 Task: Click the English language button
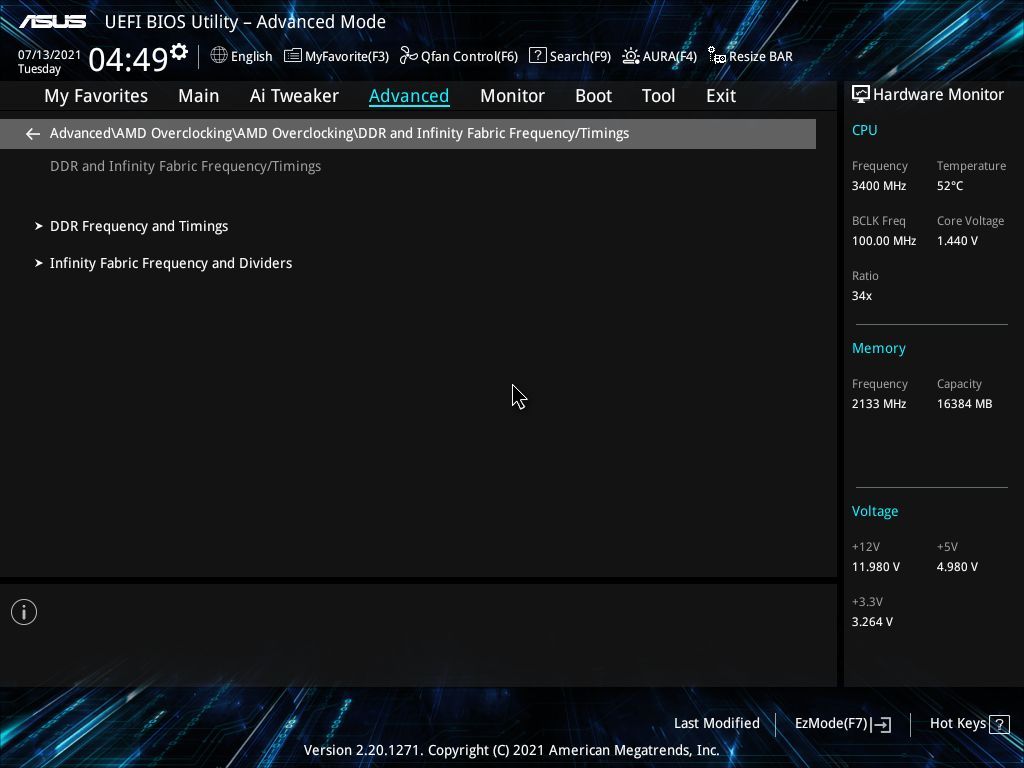(251, 56)
